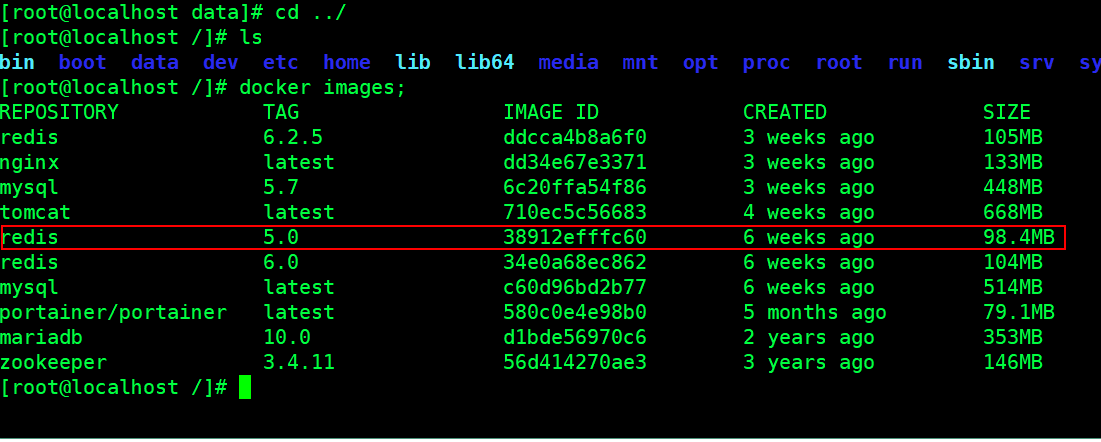
Task: Click size value 133MB
Action: click(x=1013, y=163)
